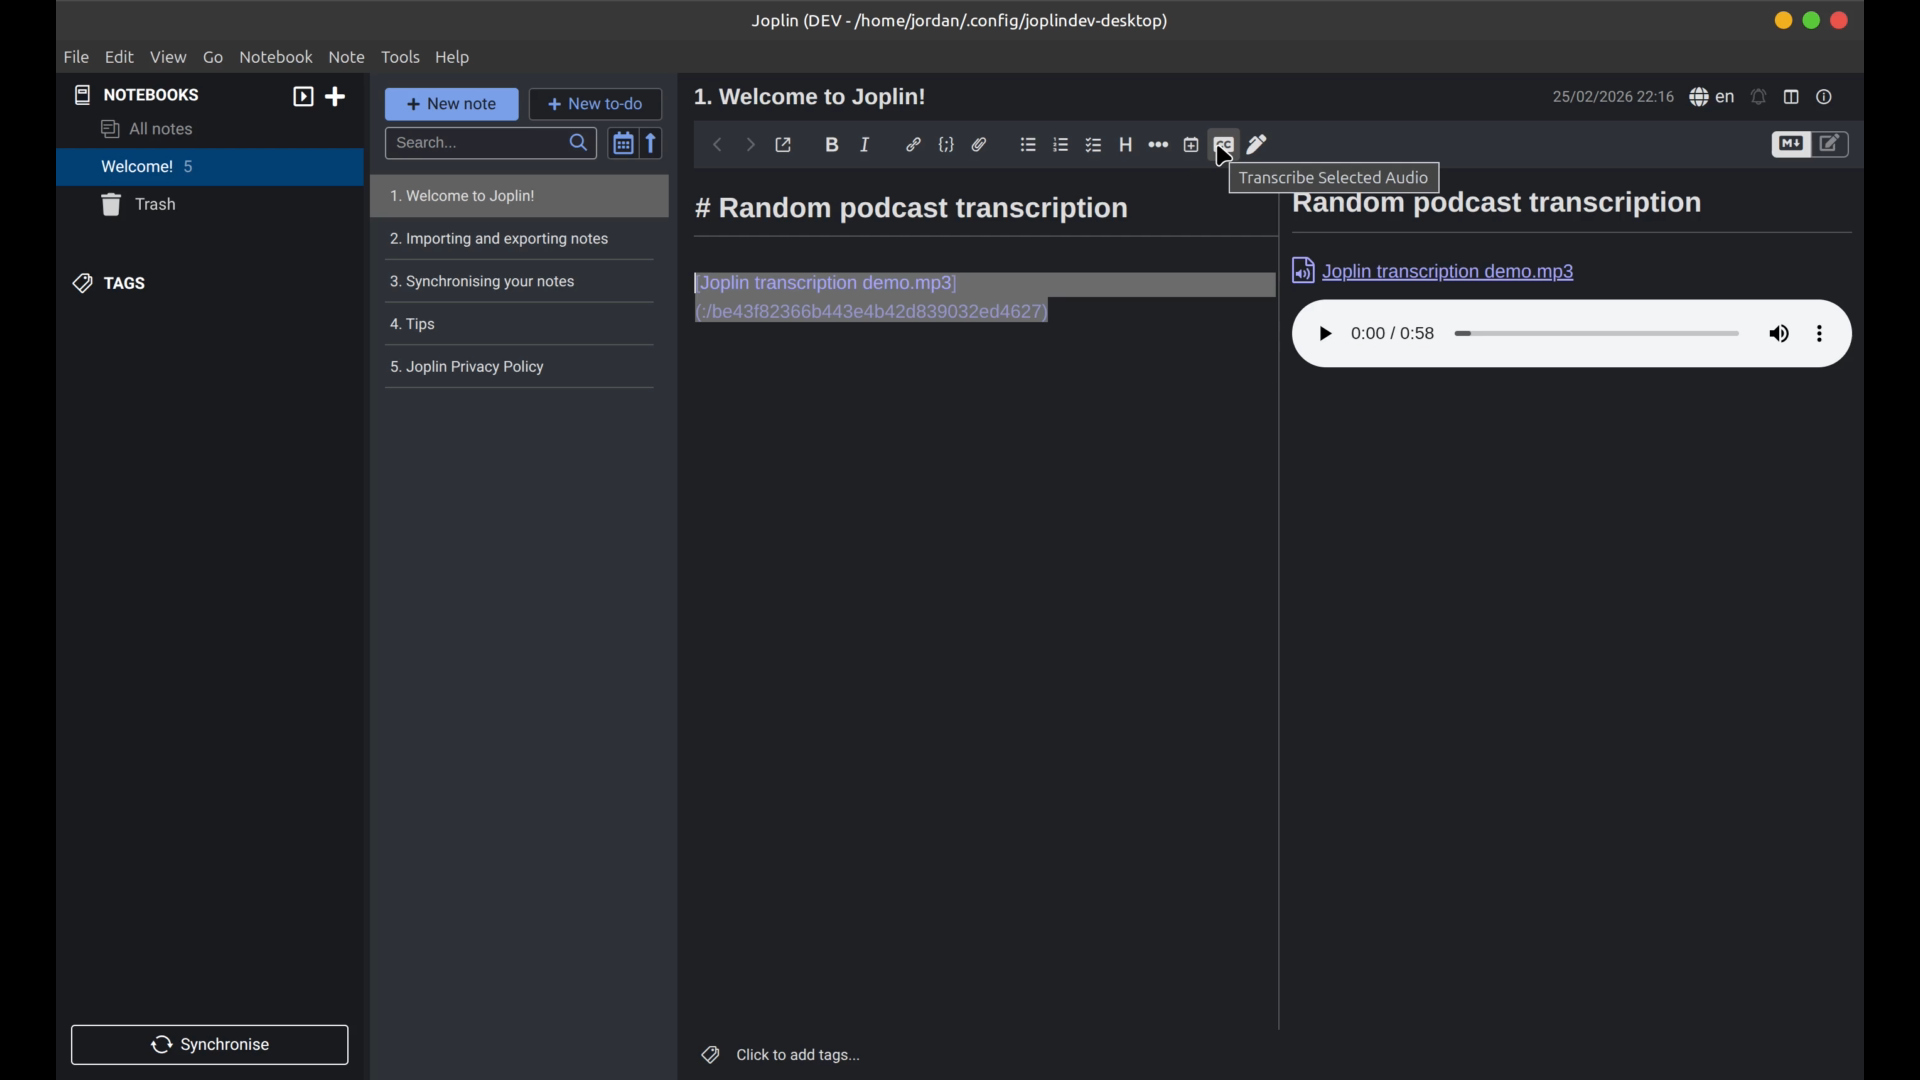The height and width of the screenshot is (1080, 1920).
Task: Open spell checker via the globe en icon
Action: tap(1711, 97)
